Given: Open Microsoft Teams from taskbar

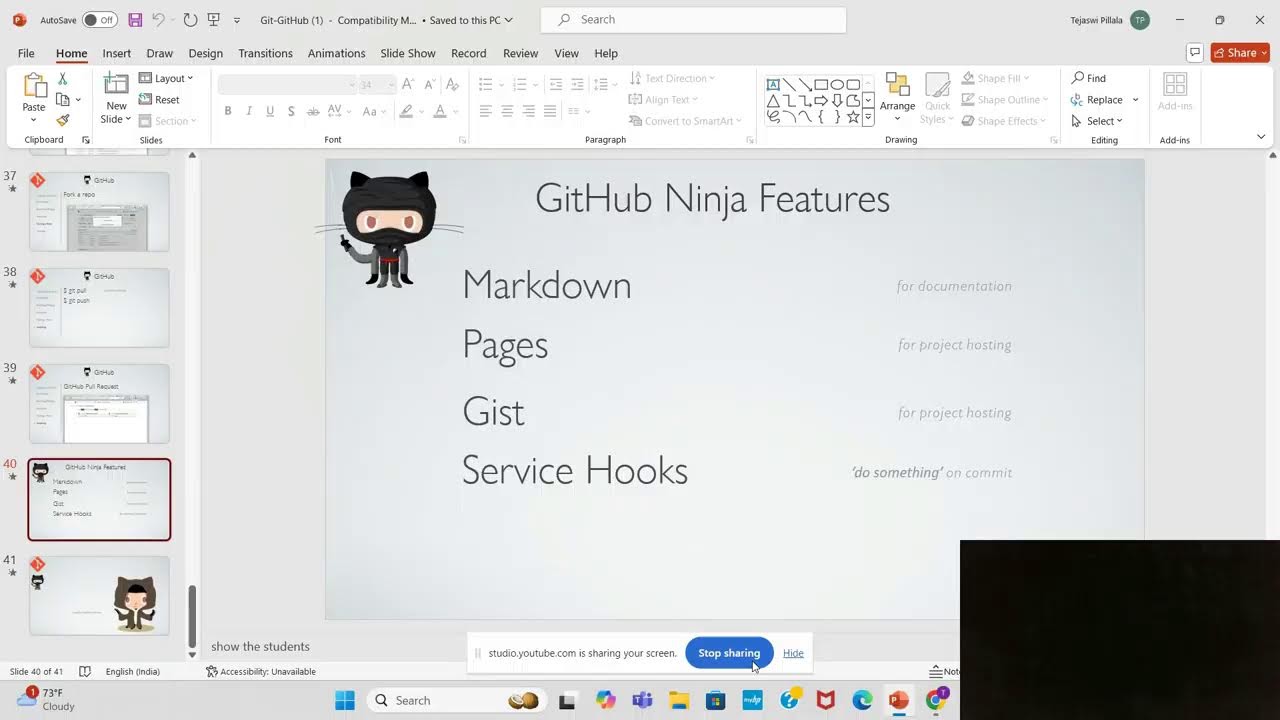Looking at the screenshot, I should (x=642, y=700).
